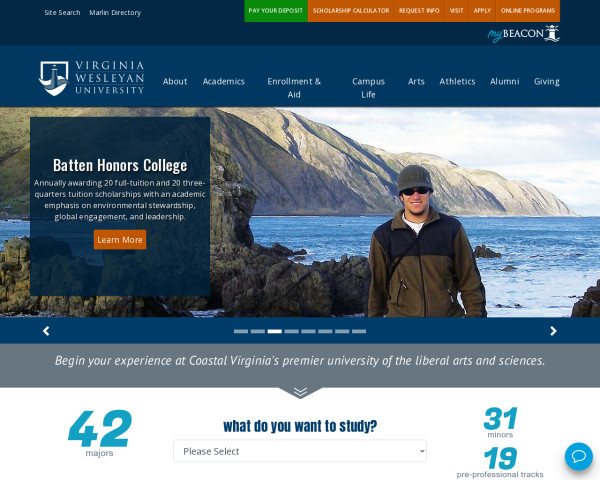Select the last carousel slide indicator

[359, 331]
